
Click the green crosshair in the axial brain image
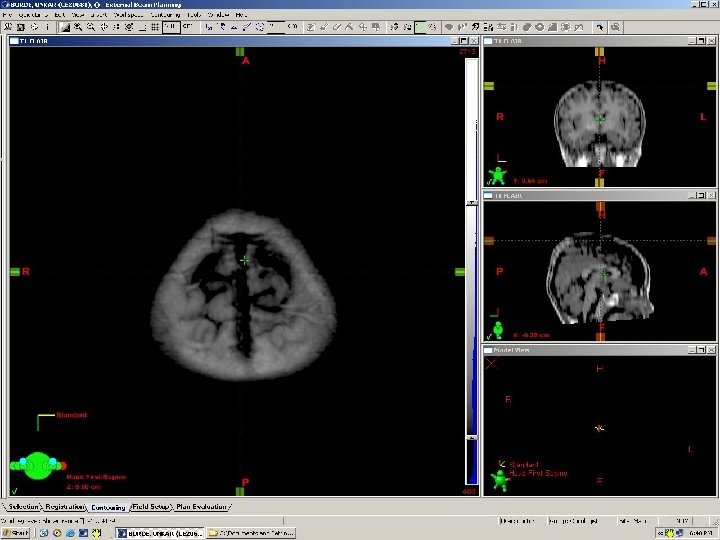(245, 260)
